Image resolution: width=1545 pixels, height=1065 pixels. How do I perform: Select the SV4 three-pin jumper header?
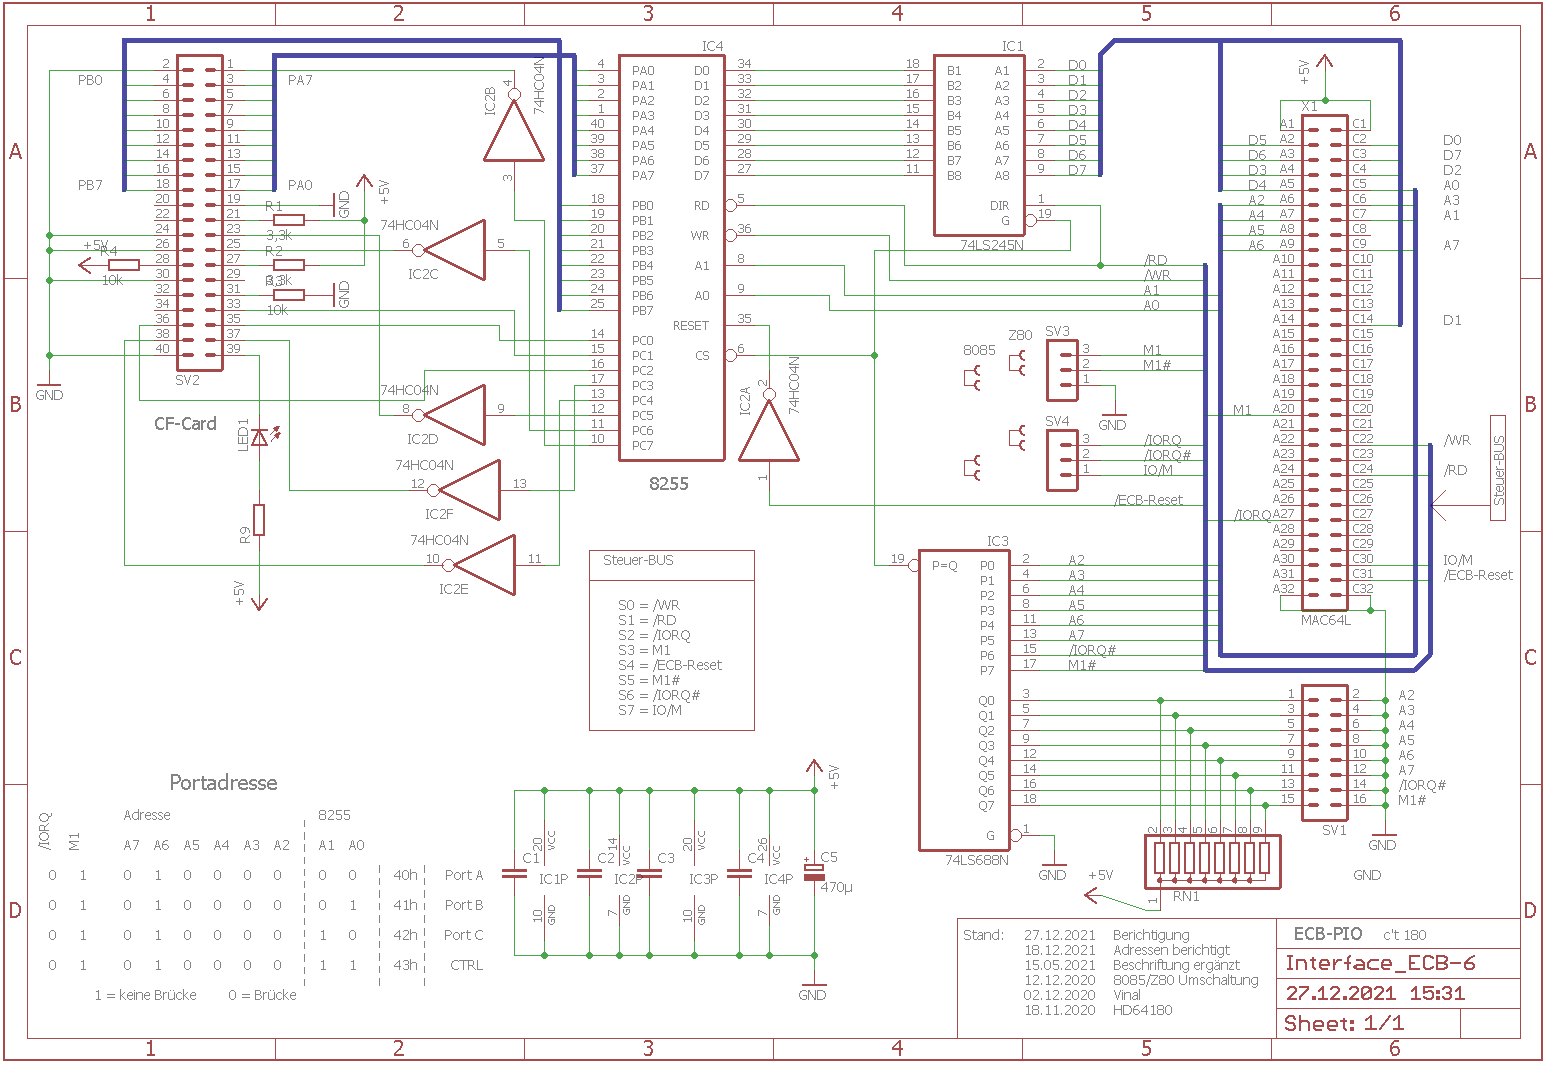coord(1061,460)
